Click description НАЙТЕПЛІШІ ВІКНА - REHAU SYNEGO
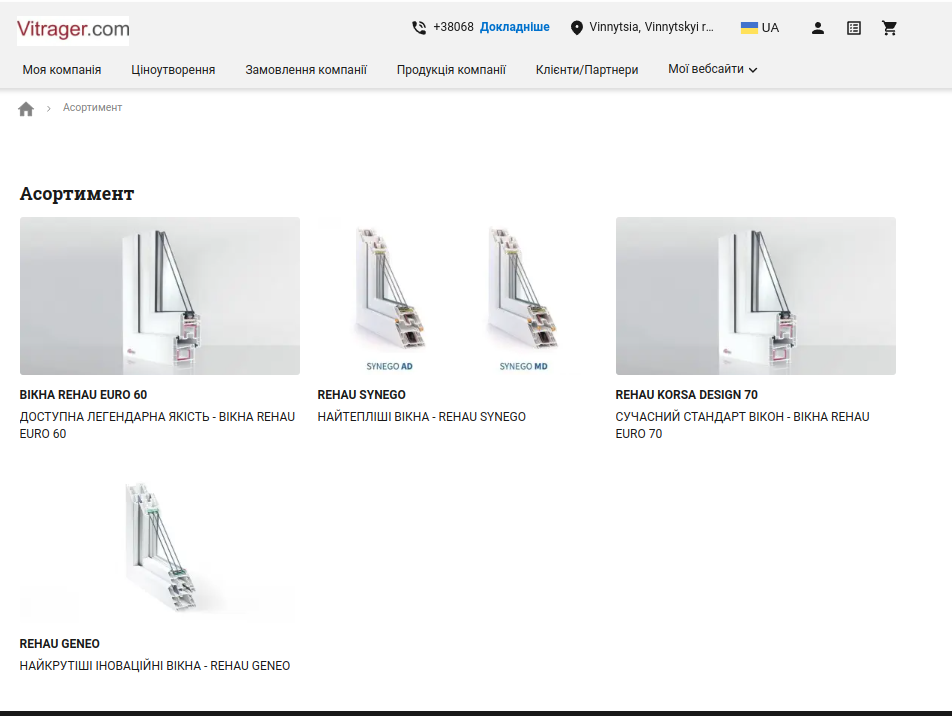Viewport: 952px width, 716px height. click(421, 417)
